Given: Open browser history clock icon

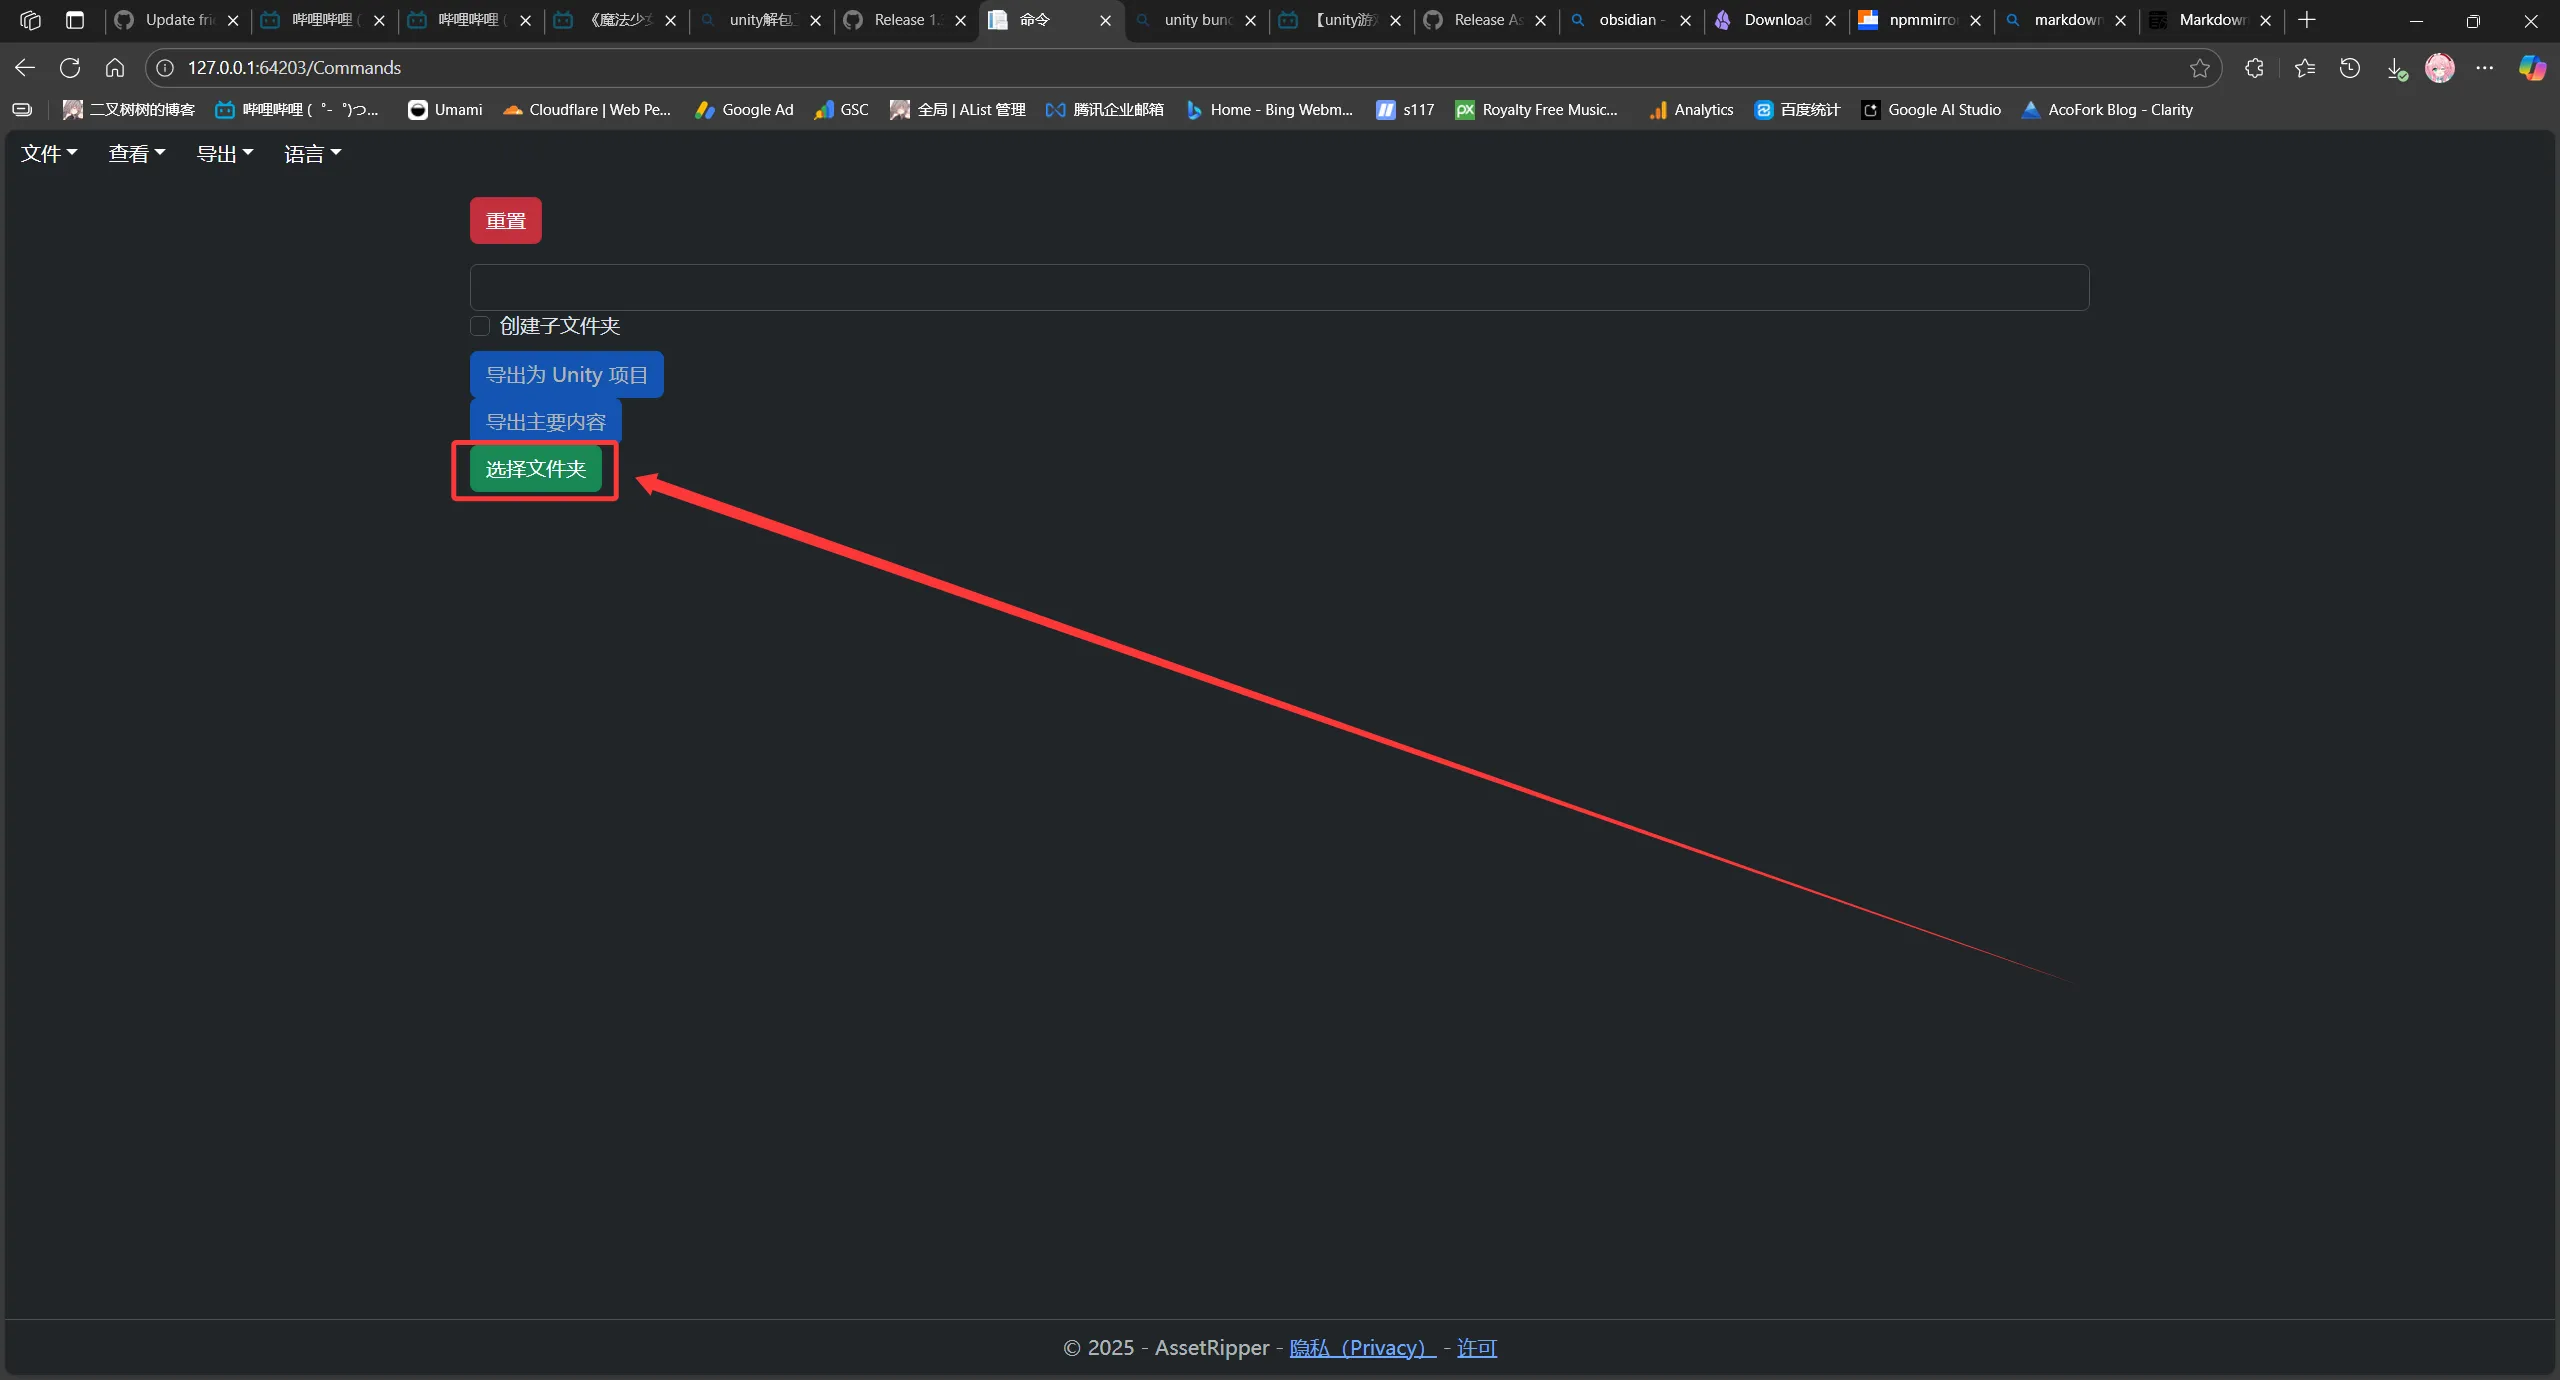Looking at the screenshot, I should click(x=2350, y=68).
